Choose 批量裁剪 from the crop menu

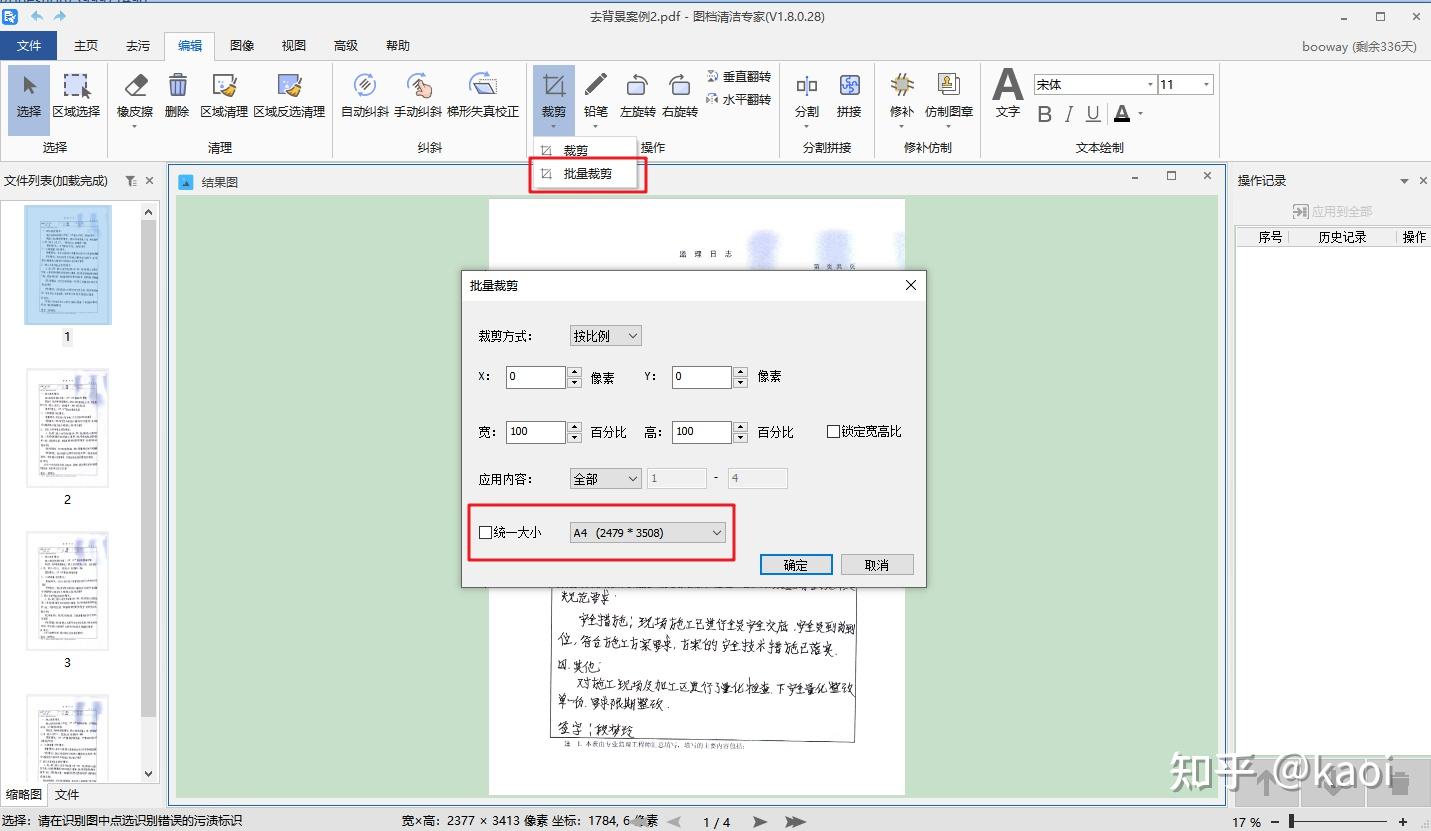pyautogui.click(x=588, y=174)
